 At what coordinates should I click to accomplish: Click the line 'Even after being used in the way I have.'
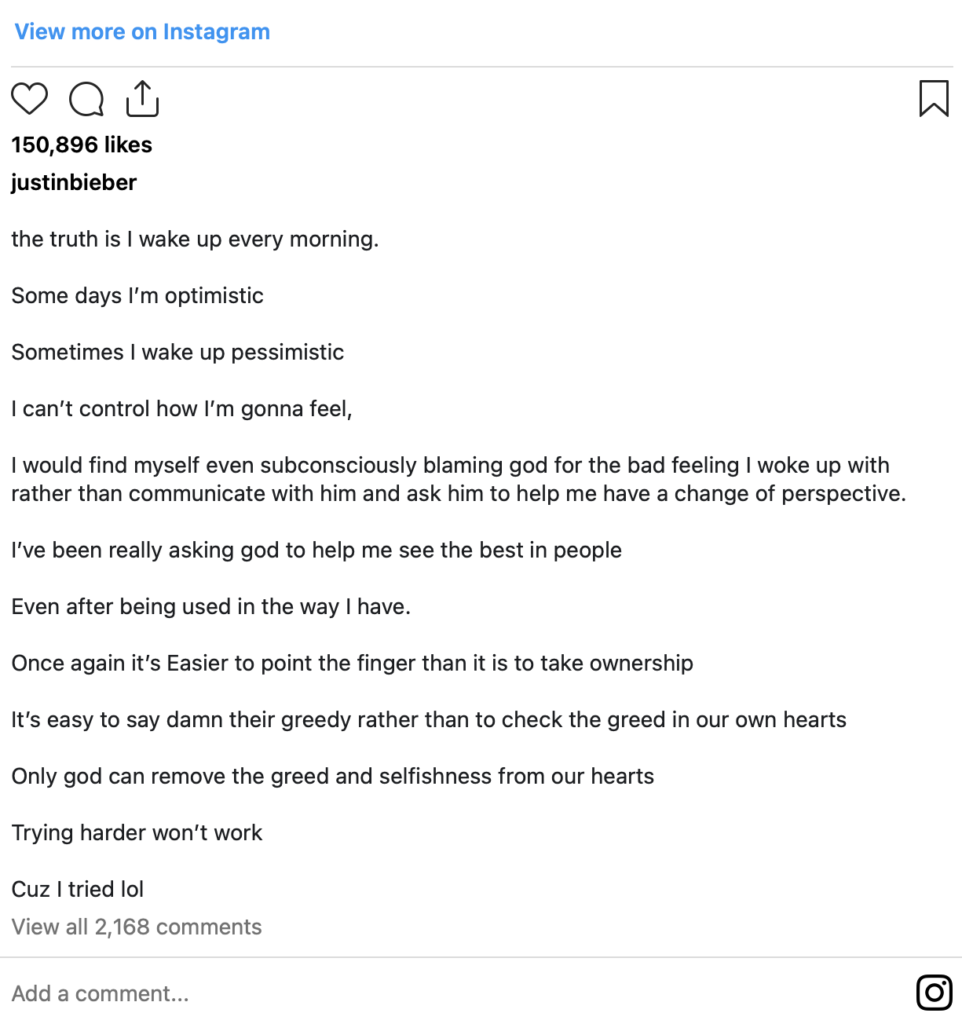[x=211, y=607]
